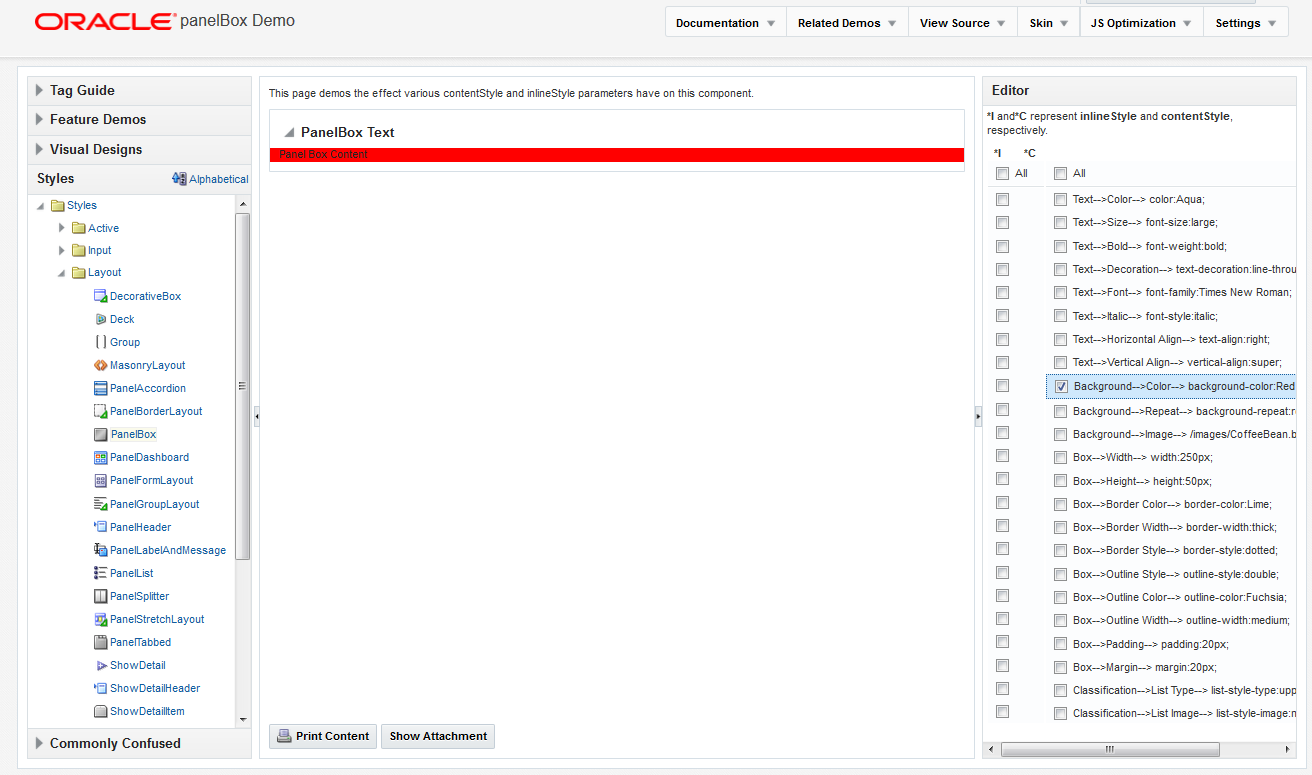This screenshot has height=775, width=1312.
Task: Click the Input folder icon
Action: [78, 250]
